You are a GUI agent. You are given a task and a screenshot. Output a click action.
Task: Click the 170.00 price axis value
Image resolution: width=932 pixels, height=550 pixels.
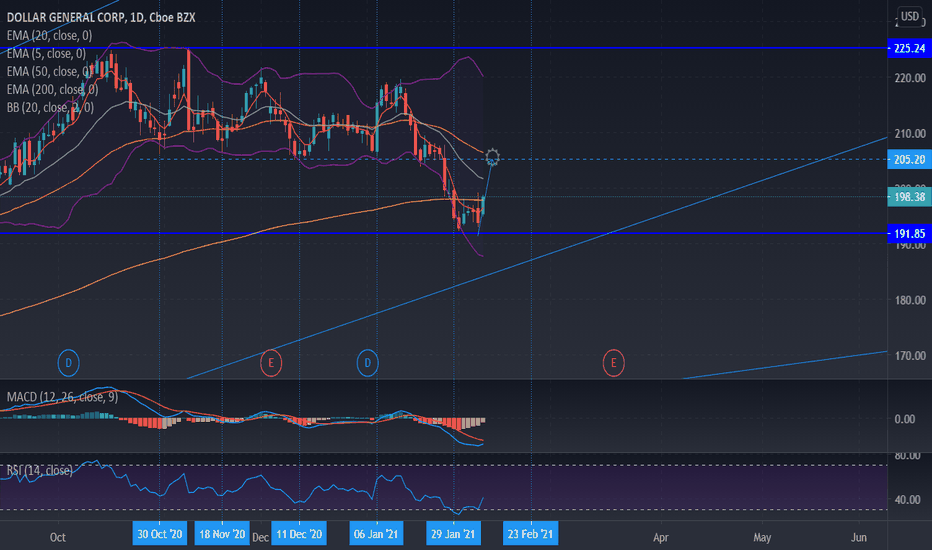pos(910,356)
